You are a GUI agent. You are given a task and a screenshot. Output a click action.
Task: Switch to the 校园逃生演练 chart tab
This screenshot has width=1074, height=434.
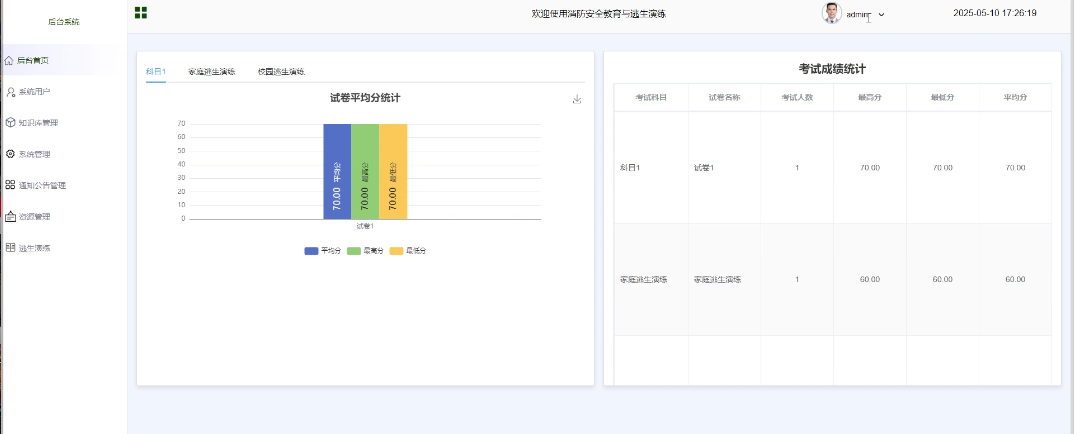click(x=281, y=71)
